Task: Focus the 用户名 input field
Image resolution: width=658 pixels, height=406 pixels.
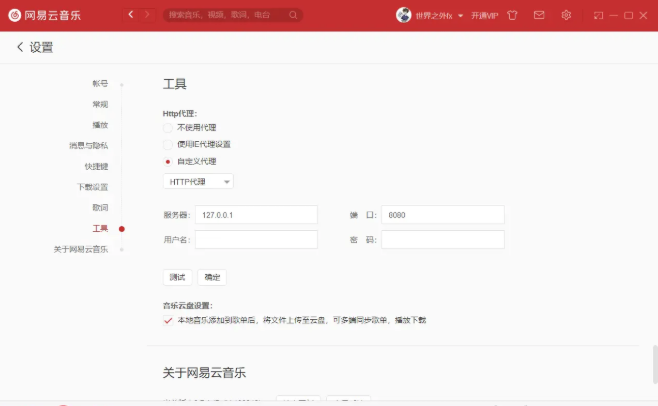Action: click(256, 240)
